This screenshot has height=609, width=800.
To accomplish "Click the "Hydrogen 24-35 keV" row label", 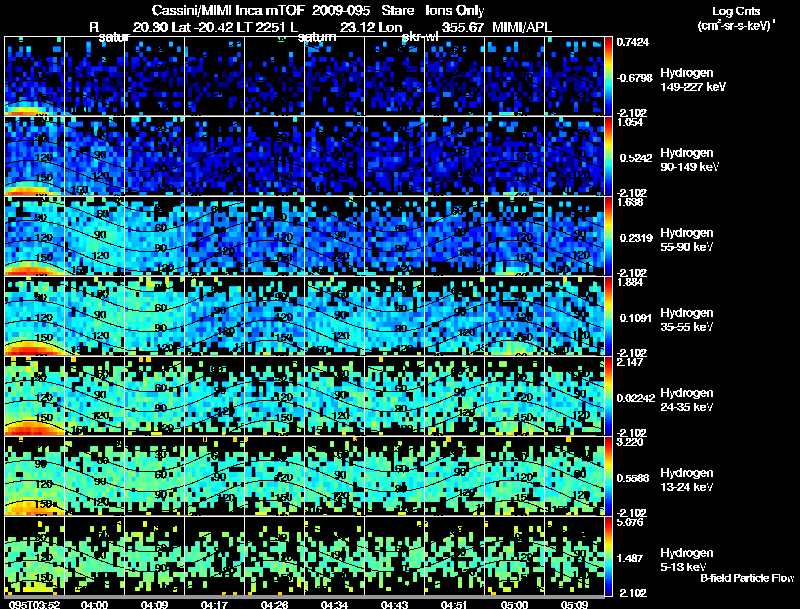I will [687, 400].
